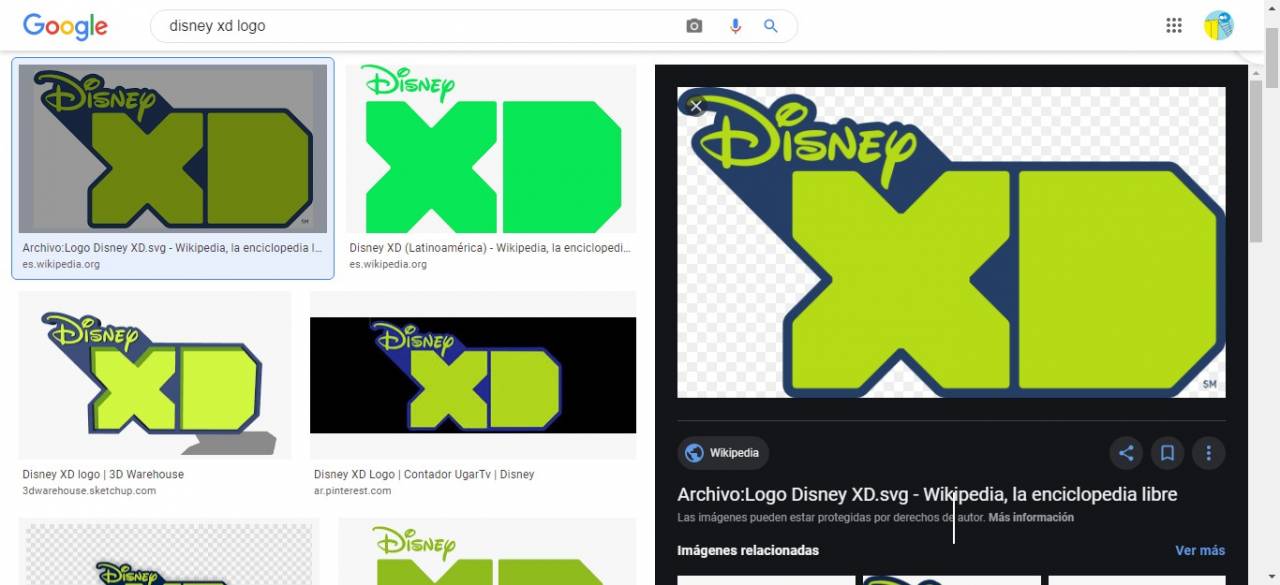Click the Google logo

tap(65, 26)
